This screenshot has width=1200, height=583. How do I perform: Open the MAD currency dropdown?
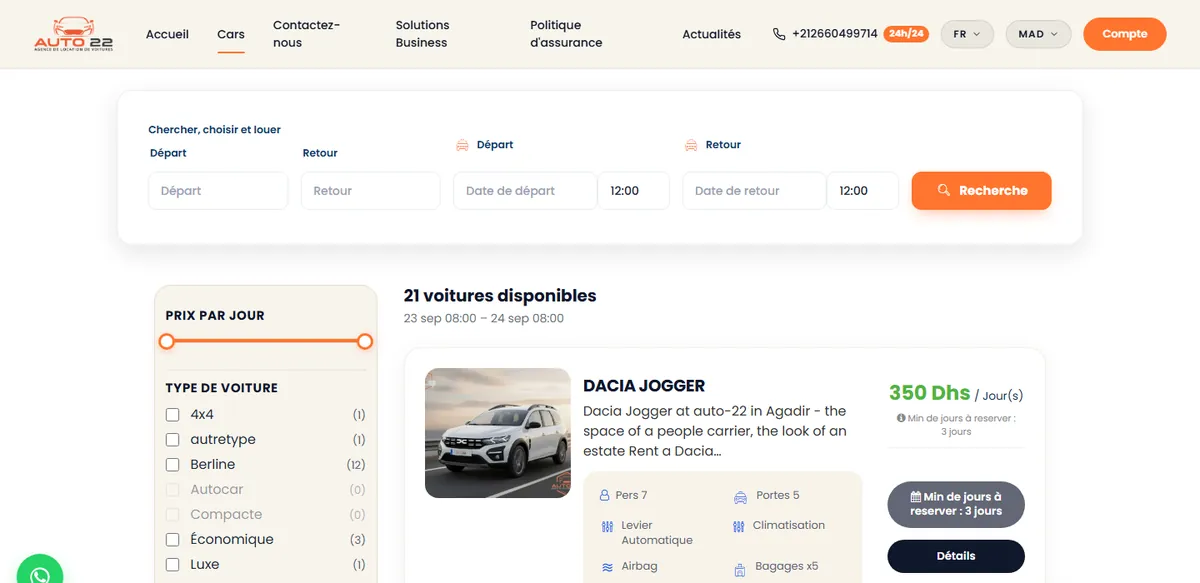click(1038, 34)
